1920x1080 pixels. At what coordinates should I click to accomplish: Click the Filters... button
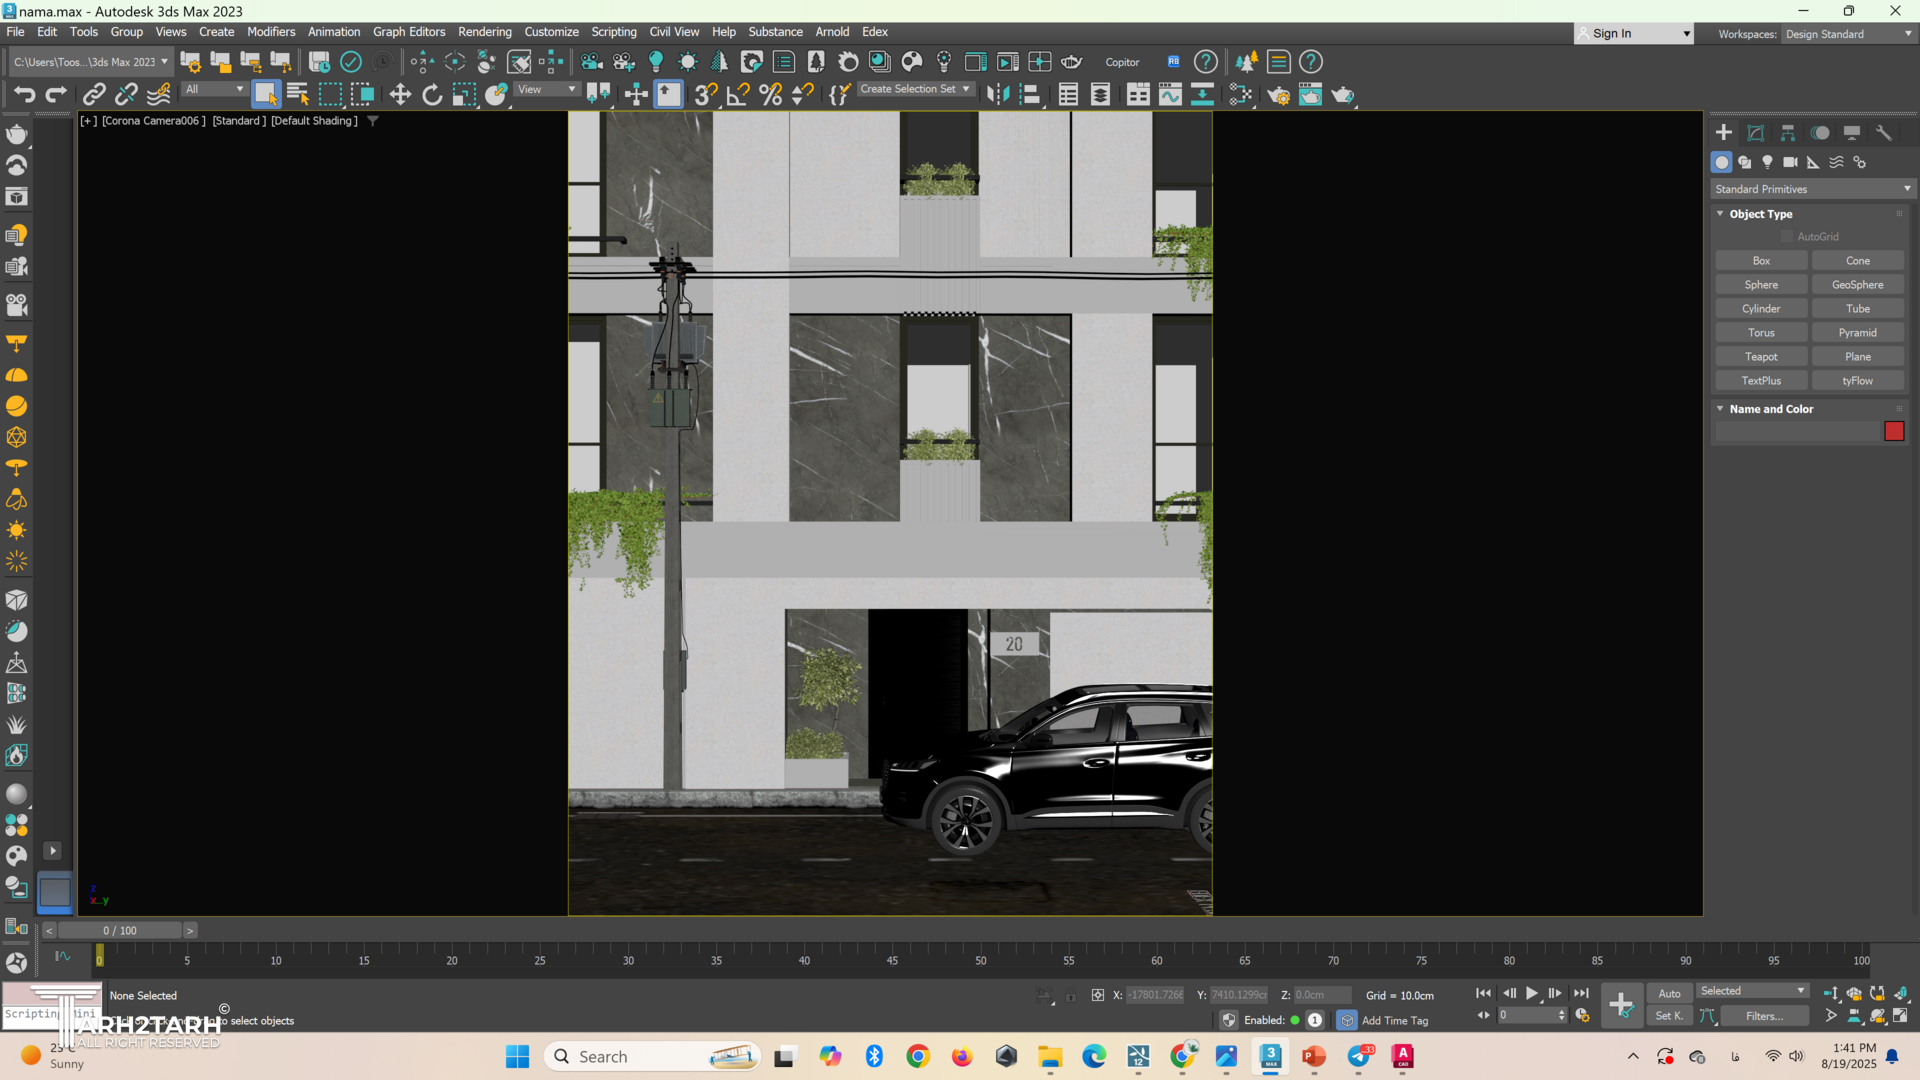(x=1764, y=1016)
